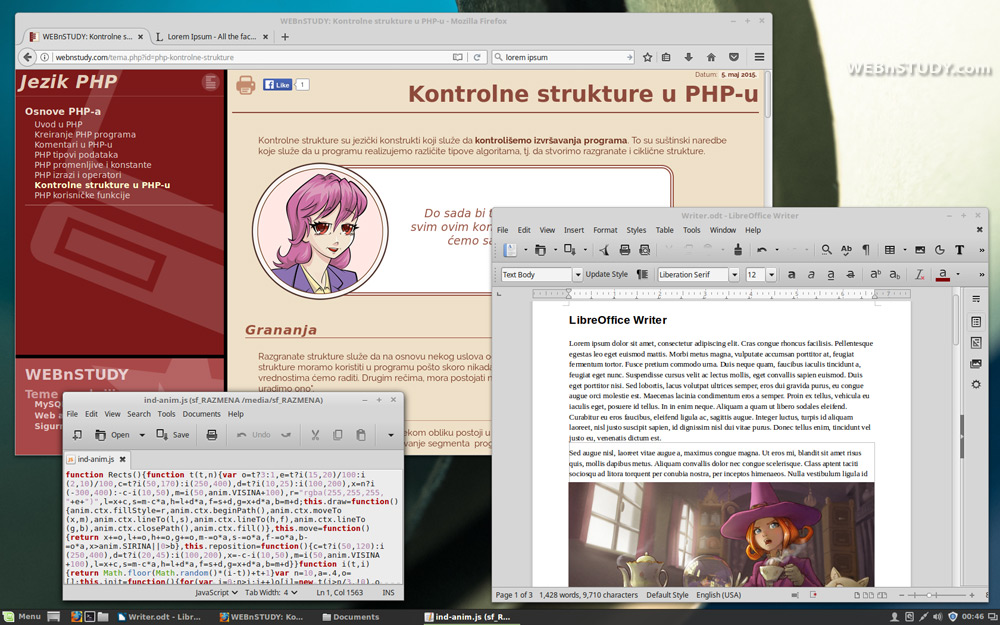
Task: Click the Print icon in the text editor
Action: tap(212, 435)
